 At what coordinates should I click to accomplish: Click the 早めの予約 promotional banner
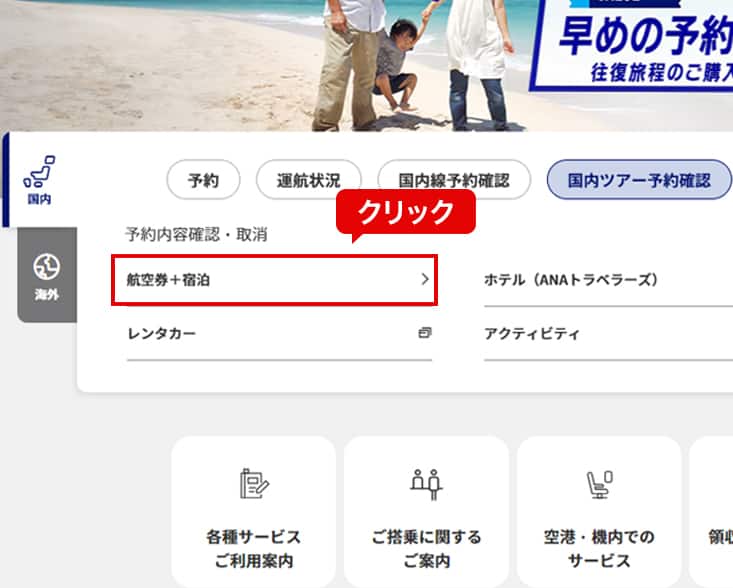click(x=632, y=45)
